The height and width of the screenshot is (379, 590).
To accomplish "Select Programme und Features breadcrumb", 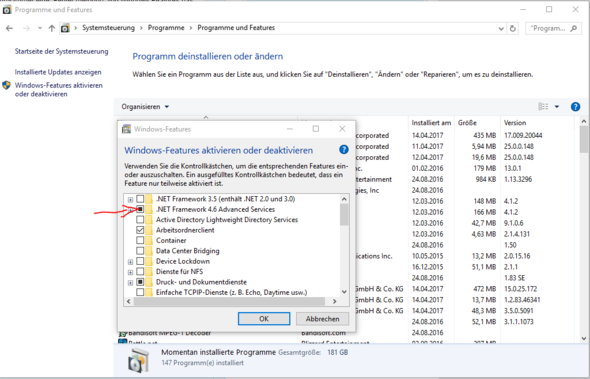I will [236, 28].
